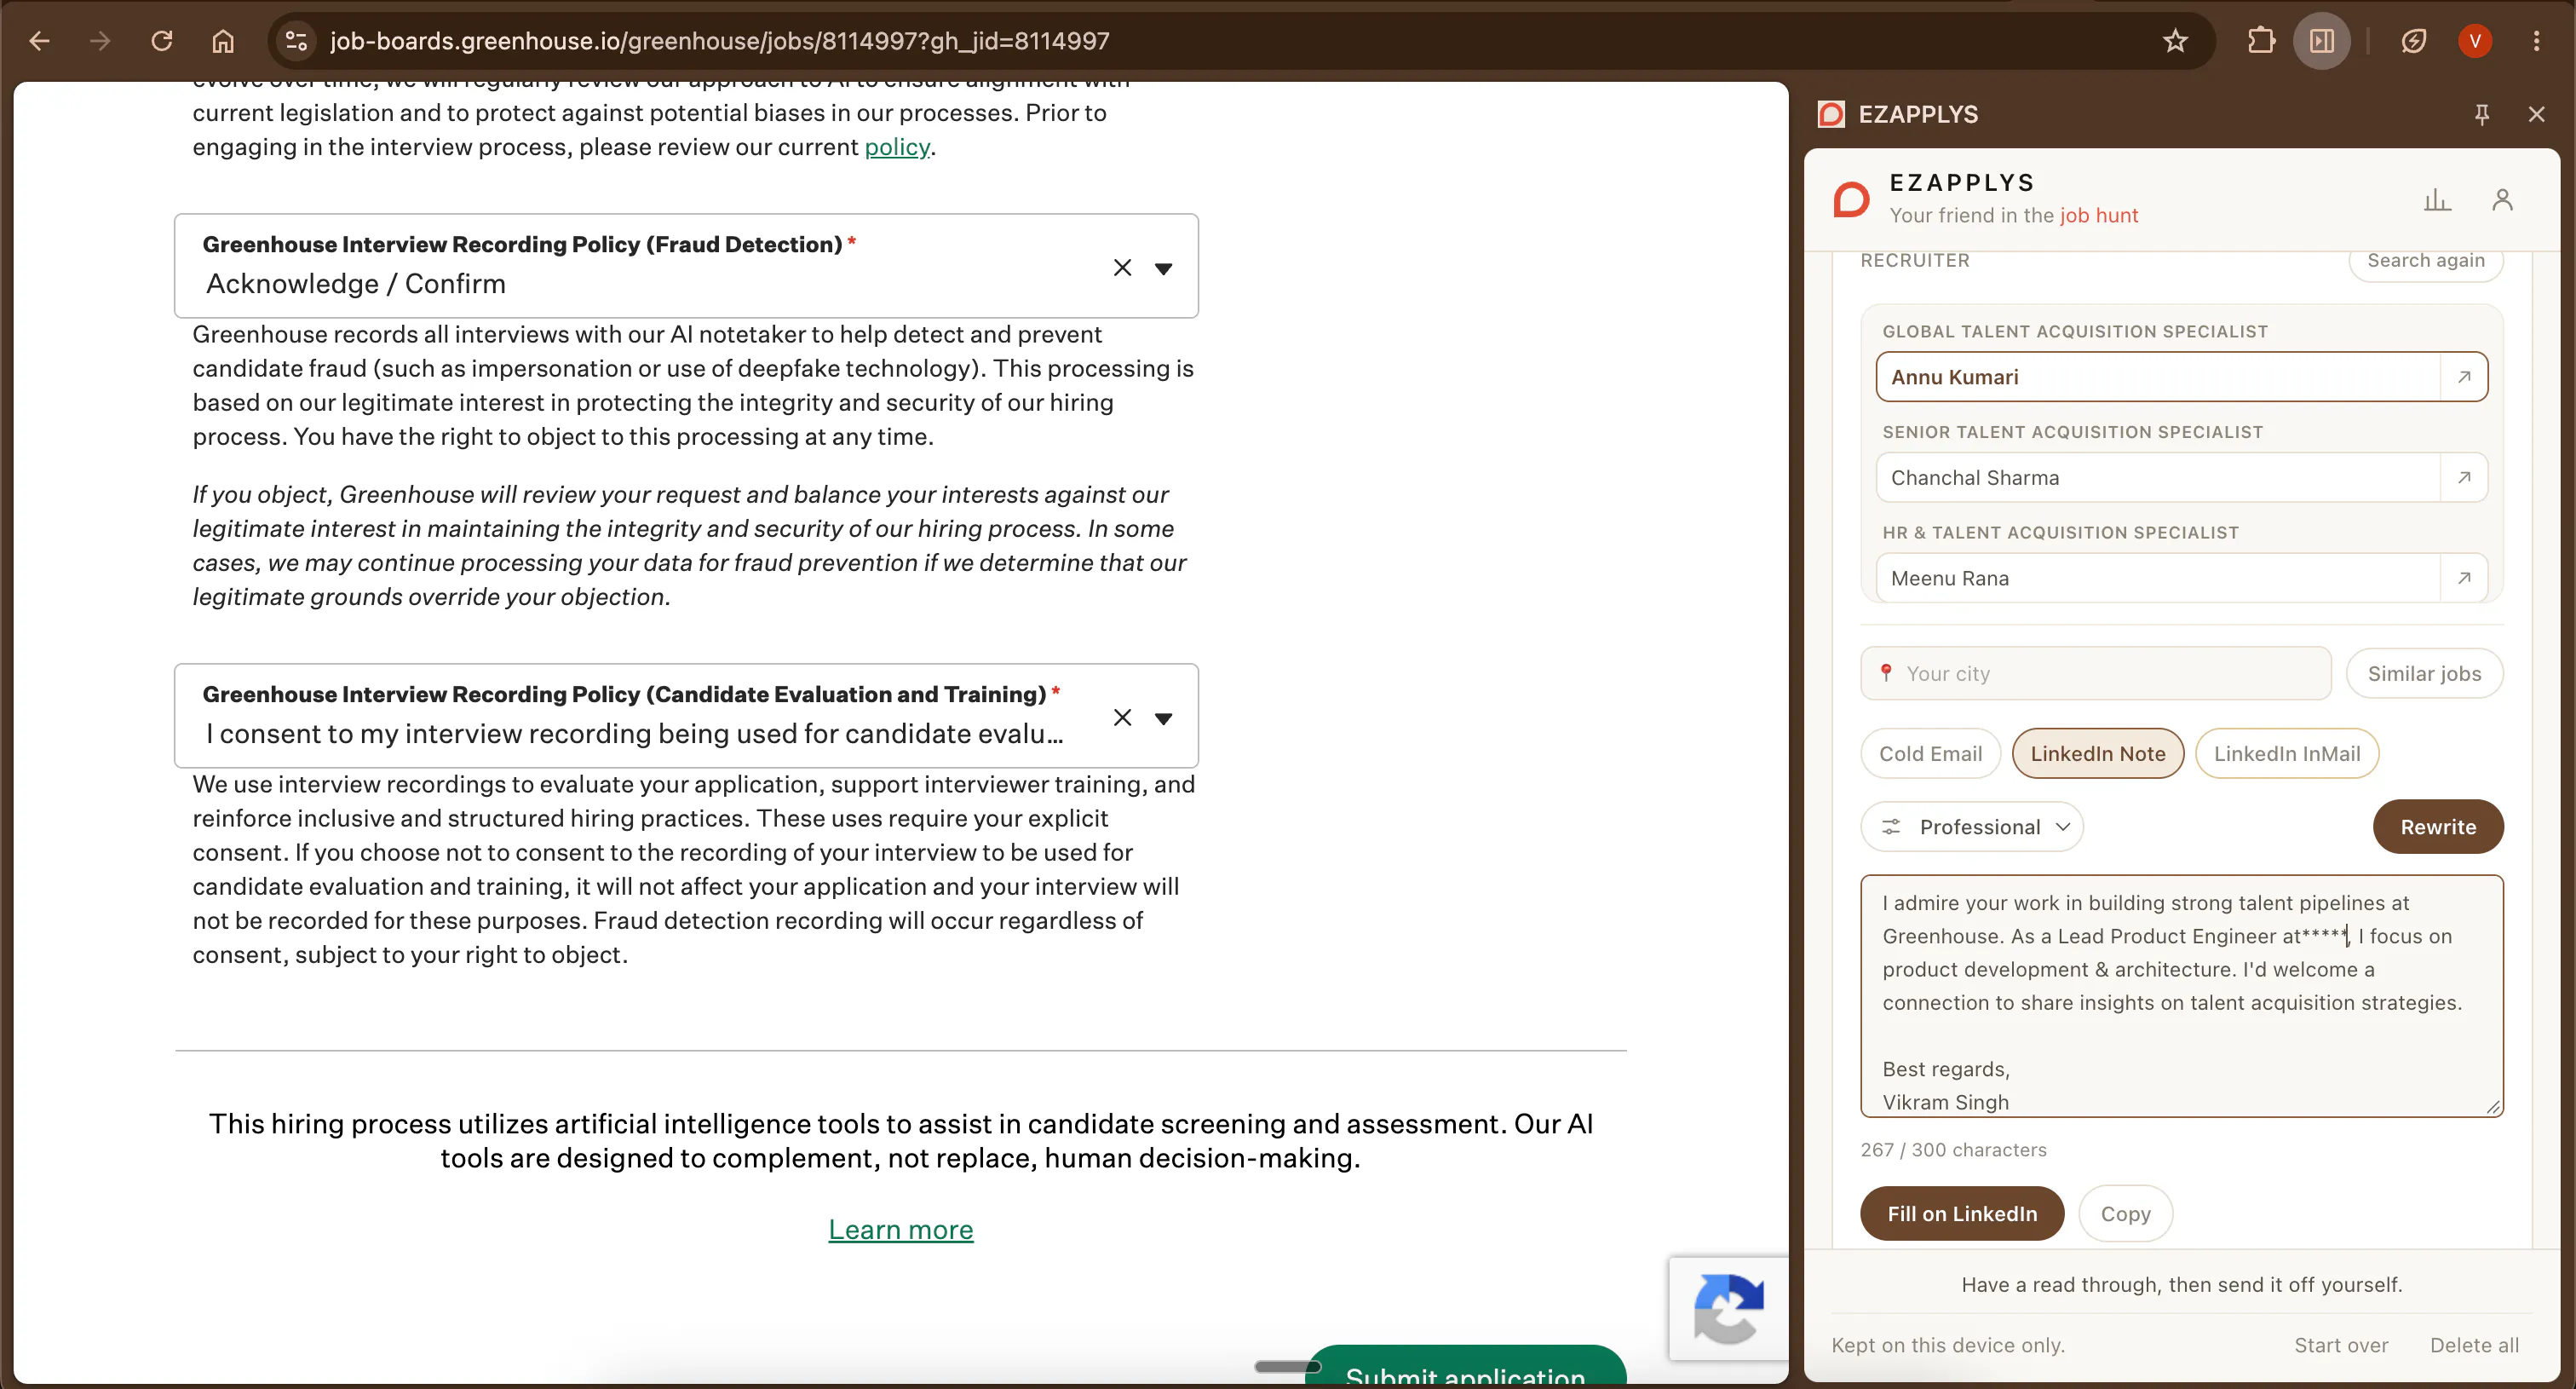Image resolution: width=2576 pixels, height=1389 pixels.
Task: Open the EZAPPLYS account profile icon
Action: click(2502, 200)
